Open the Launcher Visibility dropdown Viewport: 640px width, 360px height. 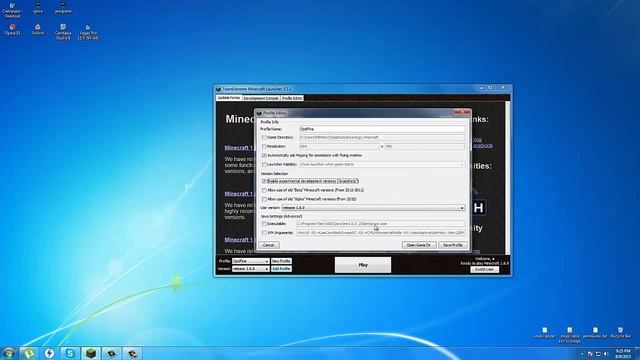(382, 164)
